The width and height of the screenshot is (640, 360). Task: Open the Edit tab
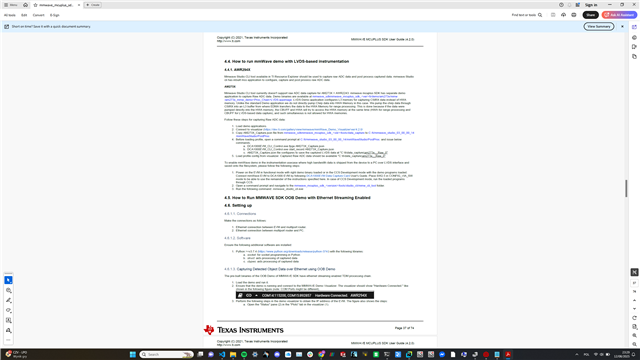coord(24,15)
